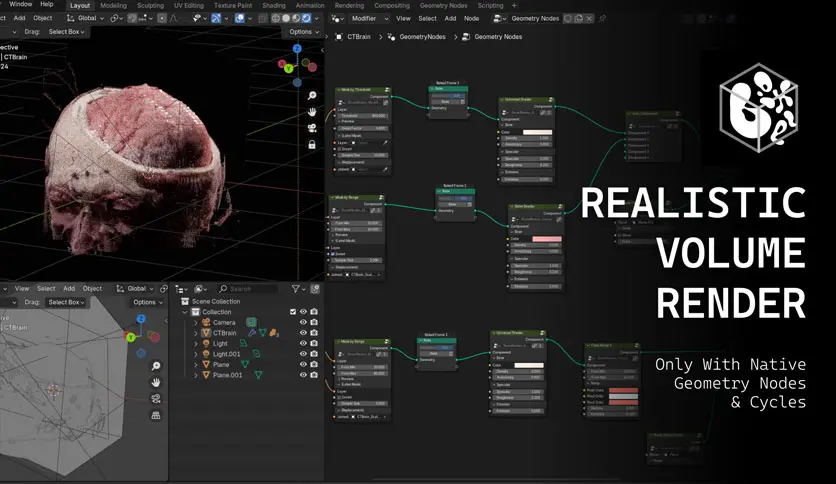Screen dimensions: 836x484
Task: Hide Camera using its eye icon
Action: click(303, 322)
